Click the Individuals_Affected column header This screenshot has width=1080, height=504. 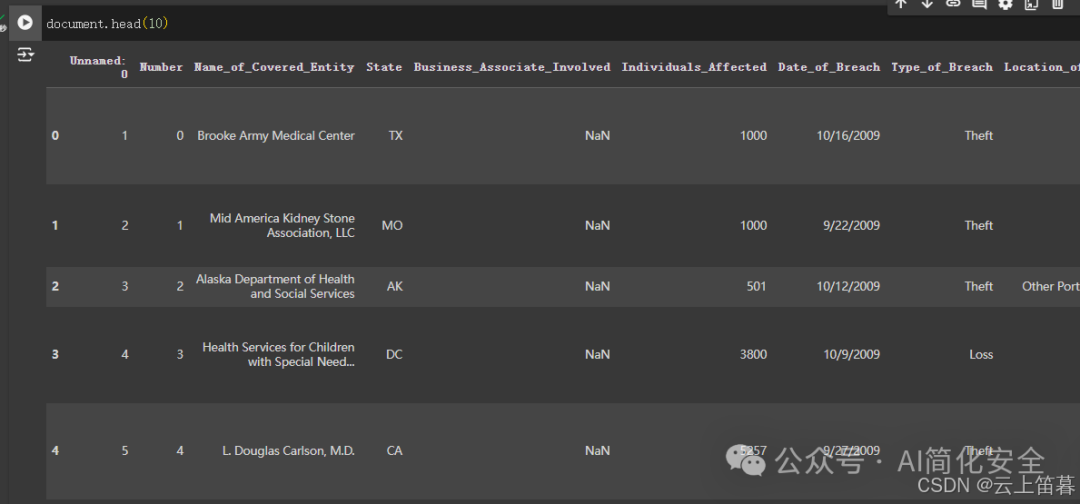[694, 67]
